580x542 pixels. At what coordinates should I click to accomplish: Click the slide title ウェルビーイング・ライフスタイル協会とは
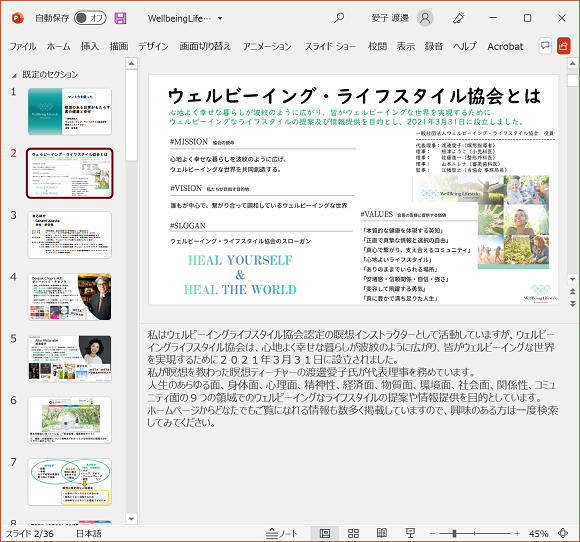[354, 96]
